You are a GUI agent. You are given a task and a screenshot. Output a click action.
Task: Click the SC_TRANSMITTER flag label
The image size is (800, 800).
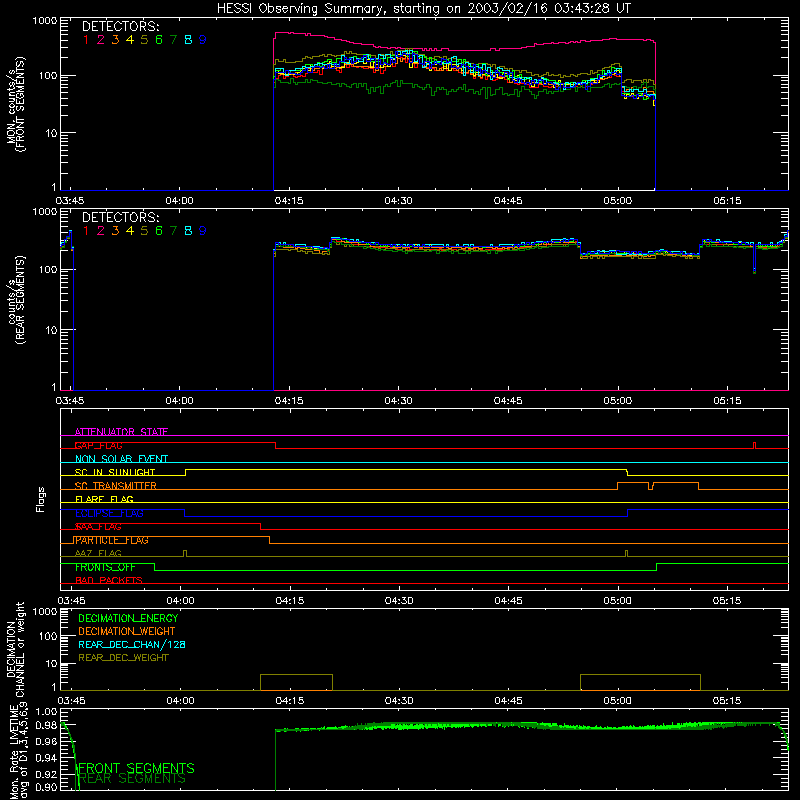pos(116,486)
